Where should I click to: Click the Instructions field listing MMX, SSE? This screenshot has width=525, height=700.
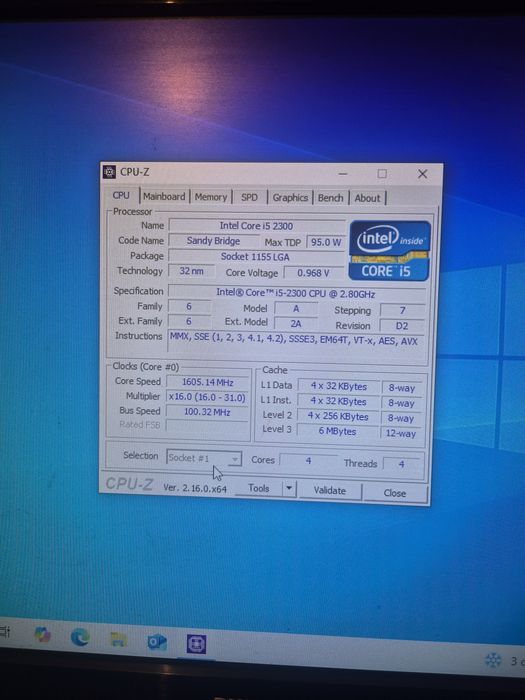(294, 342)
